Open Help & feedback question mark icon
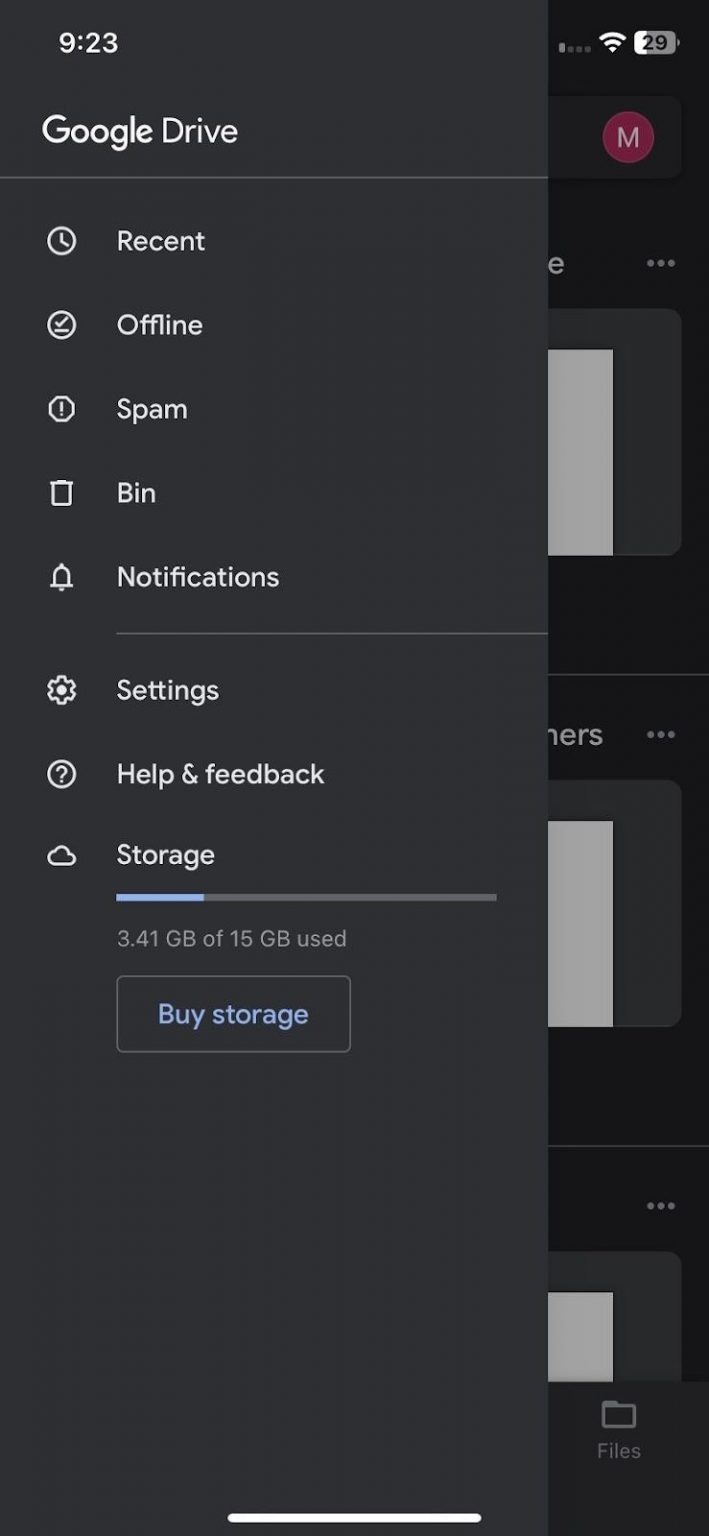The image size is (709, 1536). pos(61,773)
